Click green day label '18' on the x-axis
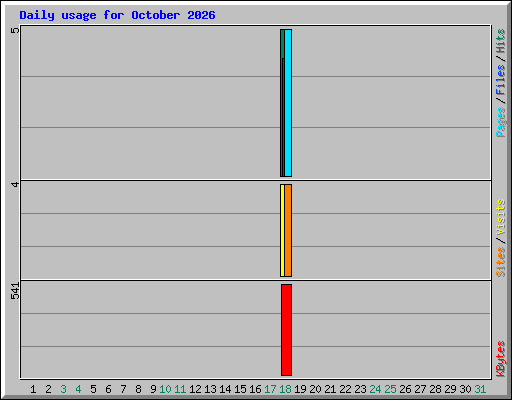The width and height of the screenshot is (512, 400). (x=285, y=389)
